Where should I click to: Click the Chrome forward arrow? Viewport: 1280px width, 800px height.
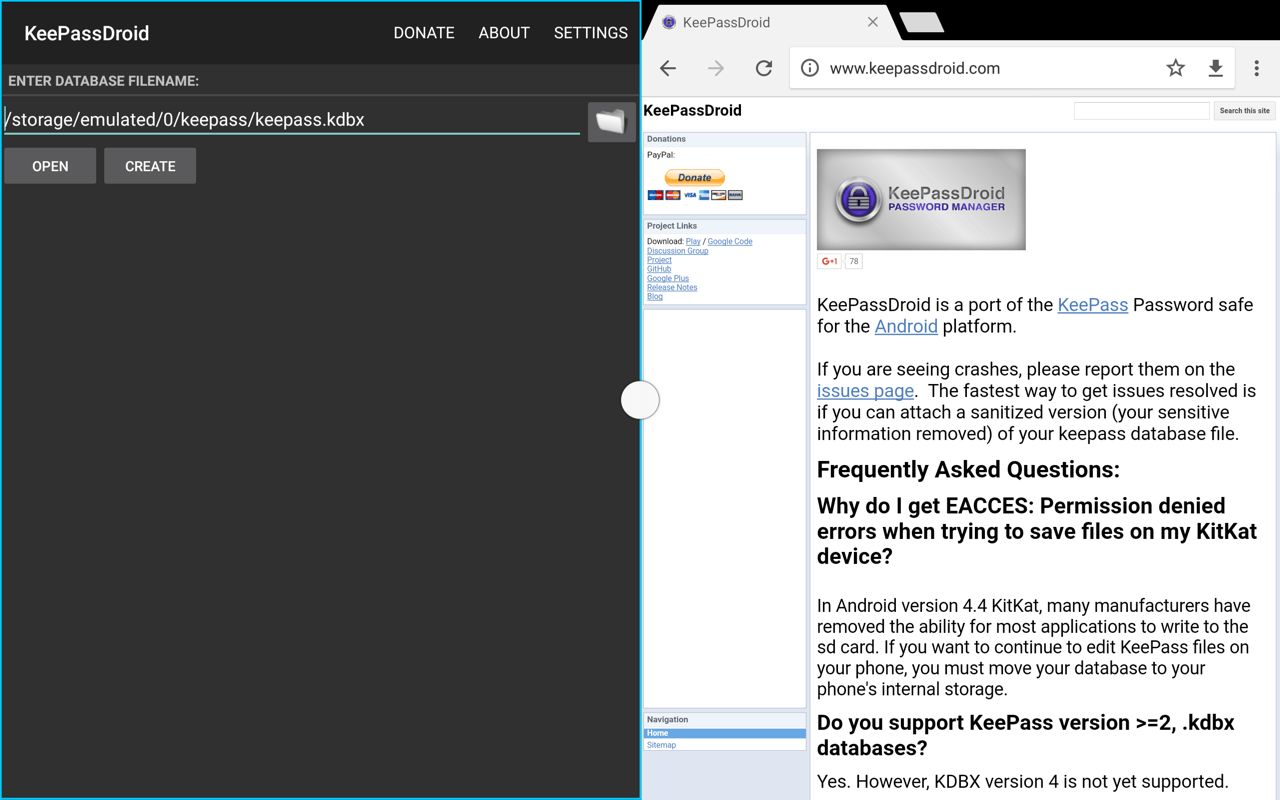tap(716, 68)
